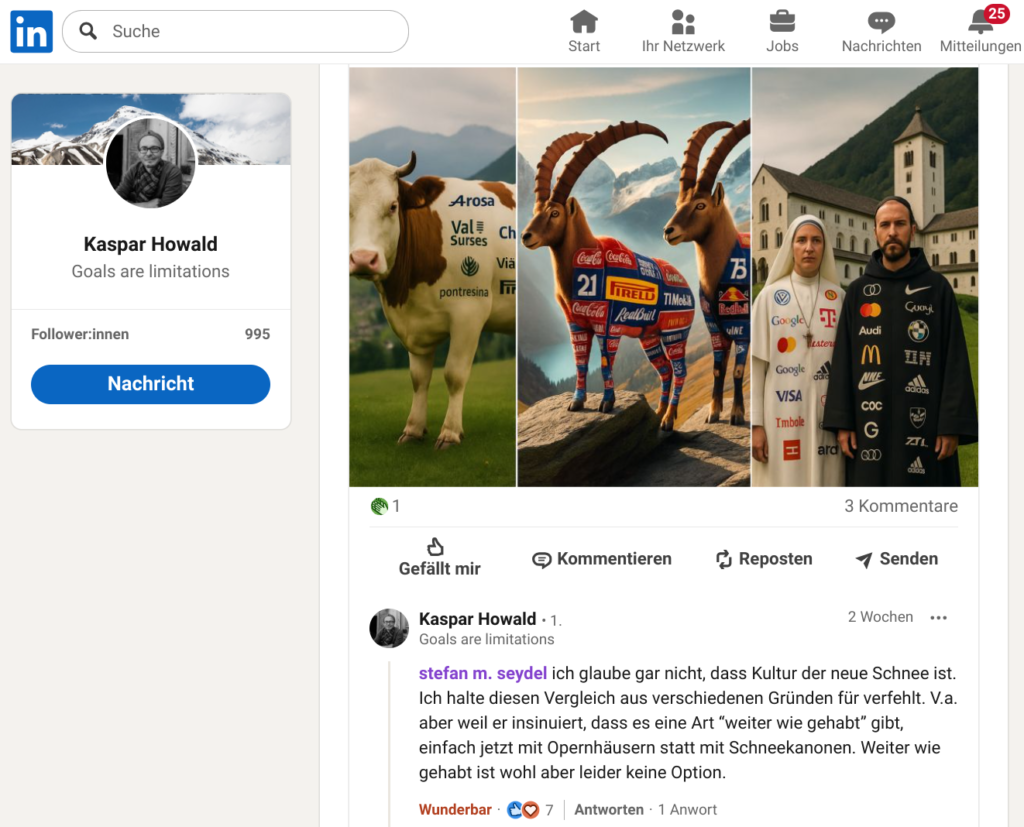Image resolution: width=1024 pixels, height=827 pixels.
Task: Send the post via Senden
Action: point(896,559)
